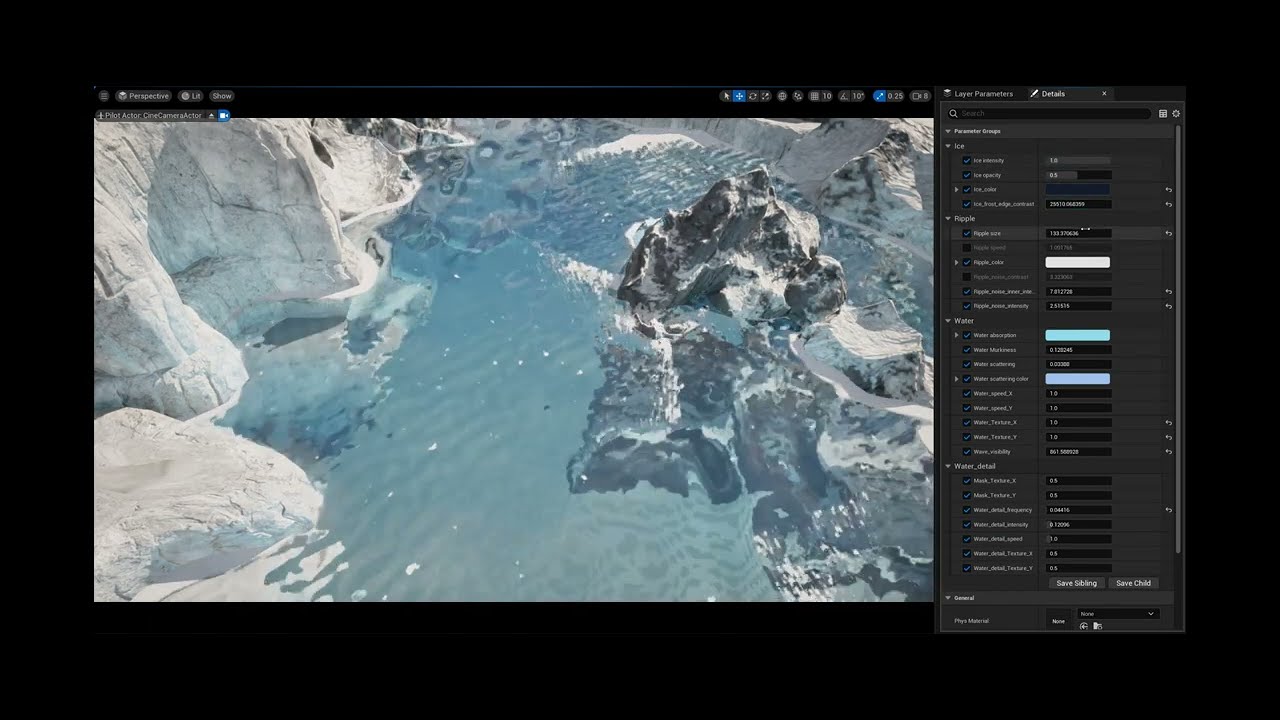Open the Perspective view mode menu
Image resolution: width=1280 pixels, height=720 pixels.
click(x=143, y=96)
